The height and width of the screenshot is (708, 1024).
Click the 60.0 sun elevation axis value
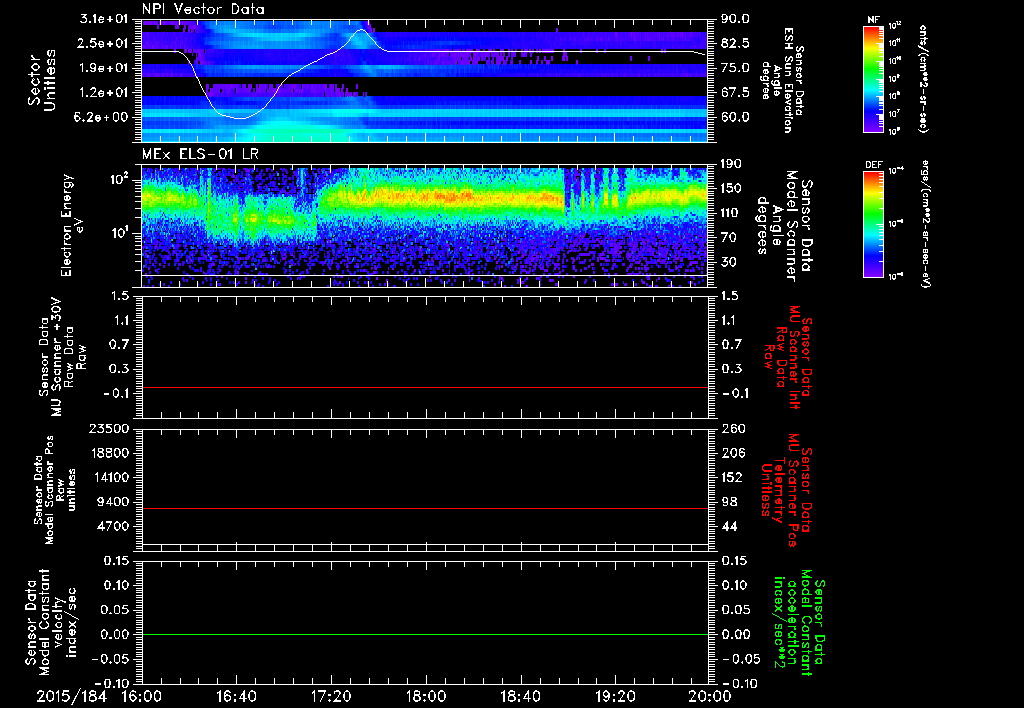735,117
